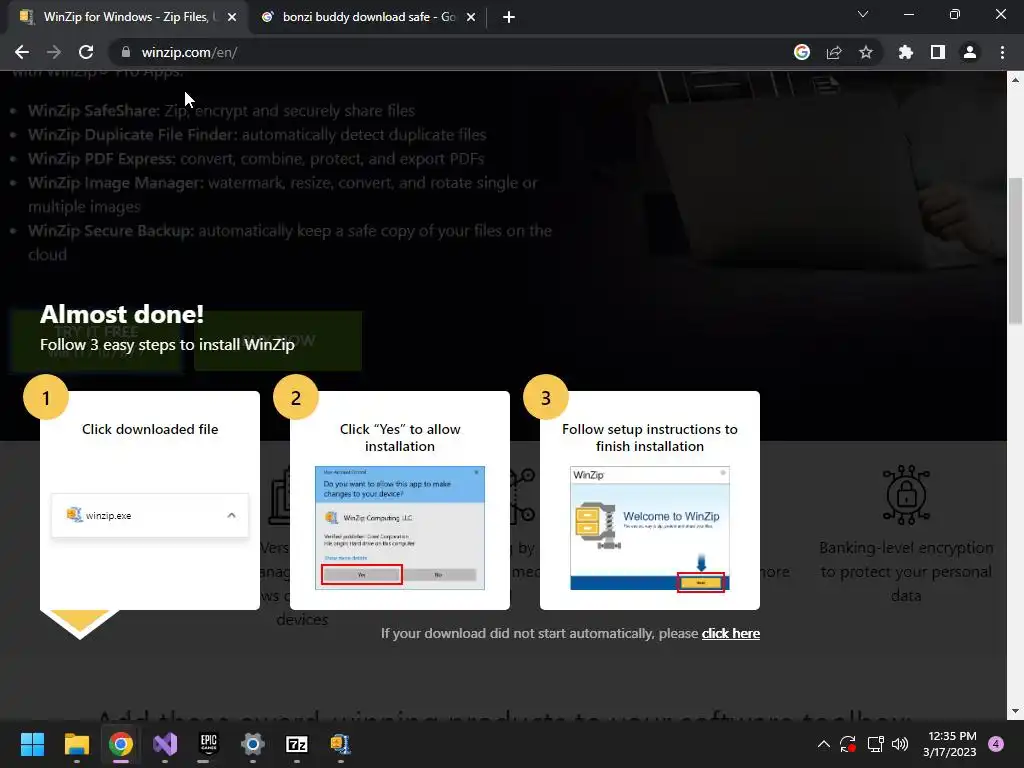Click the forward navigation arrow
Image resolution: width=1024 pixels, height=768 pixels.
tap(54, 52)
